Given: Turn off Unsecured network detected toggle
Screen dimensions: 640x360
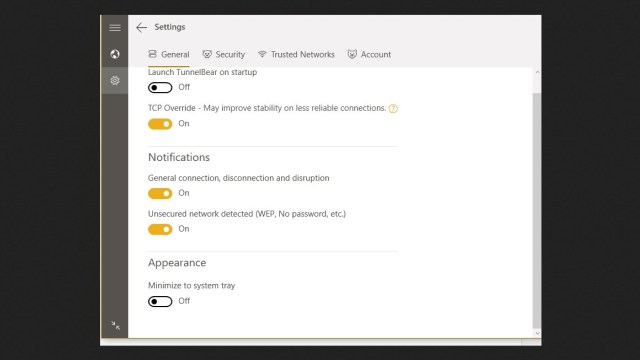Looking at the screenshot, I should (160, 229).
